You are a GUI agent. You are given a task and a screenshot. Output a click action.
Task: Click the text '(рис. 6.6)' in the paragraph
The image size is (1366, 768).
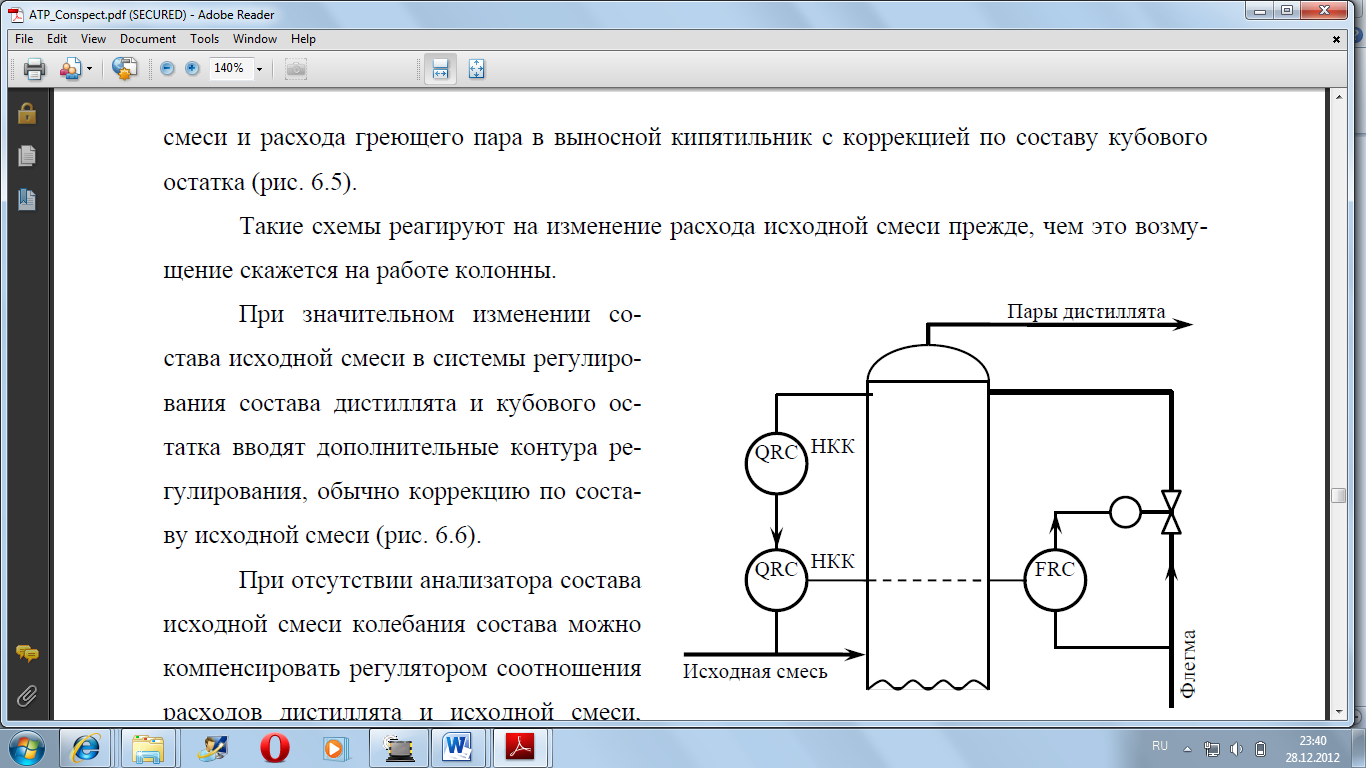click(x=428, y=535)
